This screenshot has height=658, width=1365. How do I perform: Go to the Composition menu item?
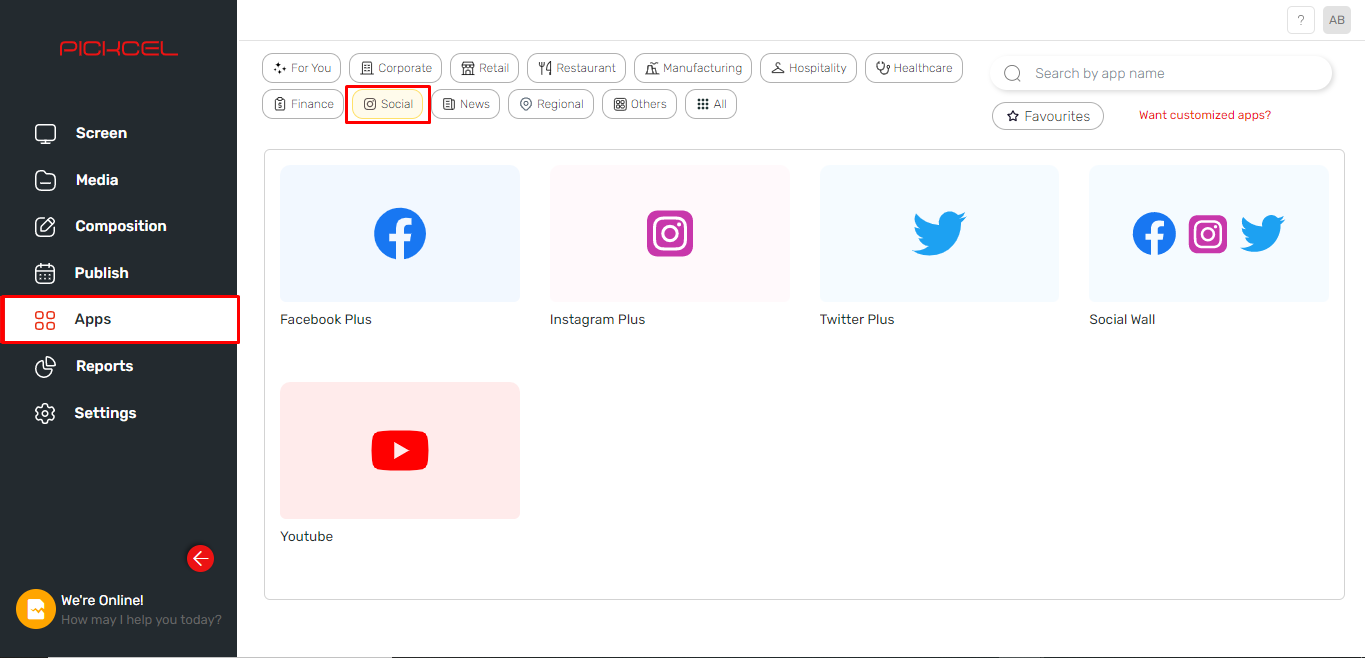pyautogui.click(x=119, y=226)
